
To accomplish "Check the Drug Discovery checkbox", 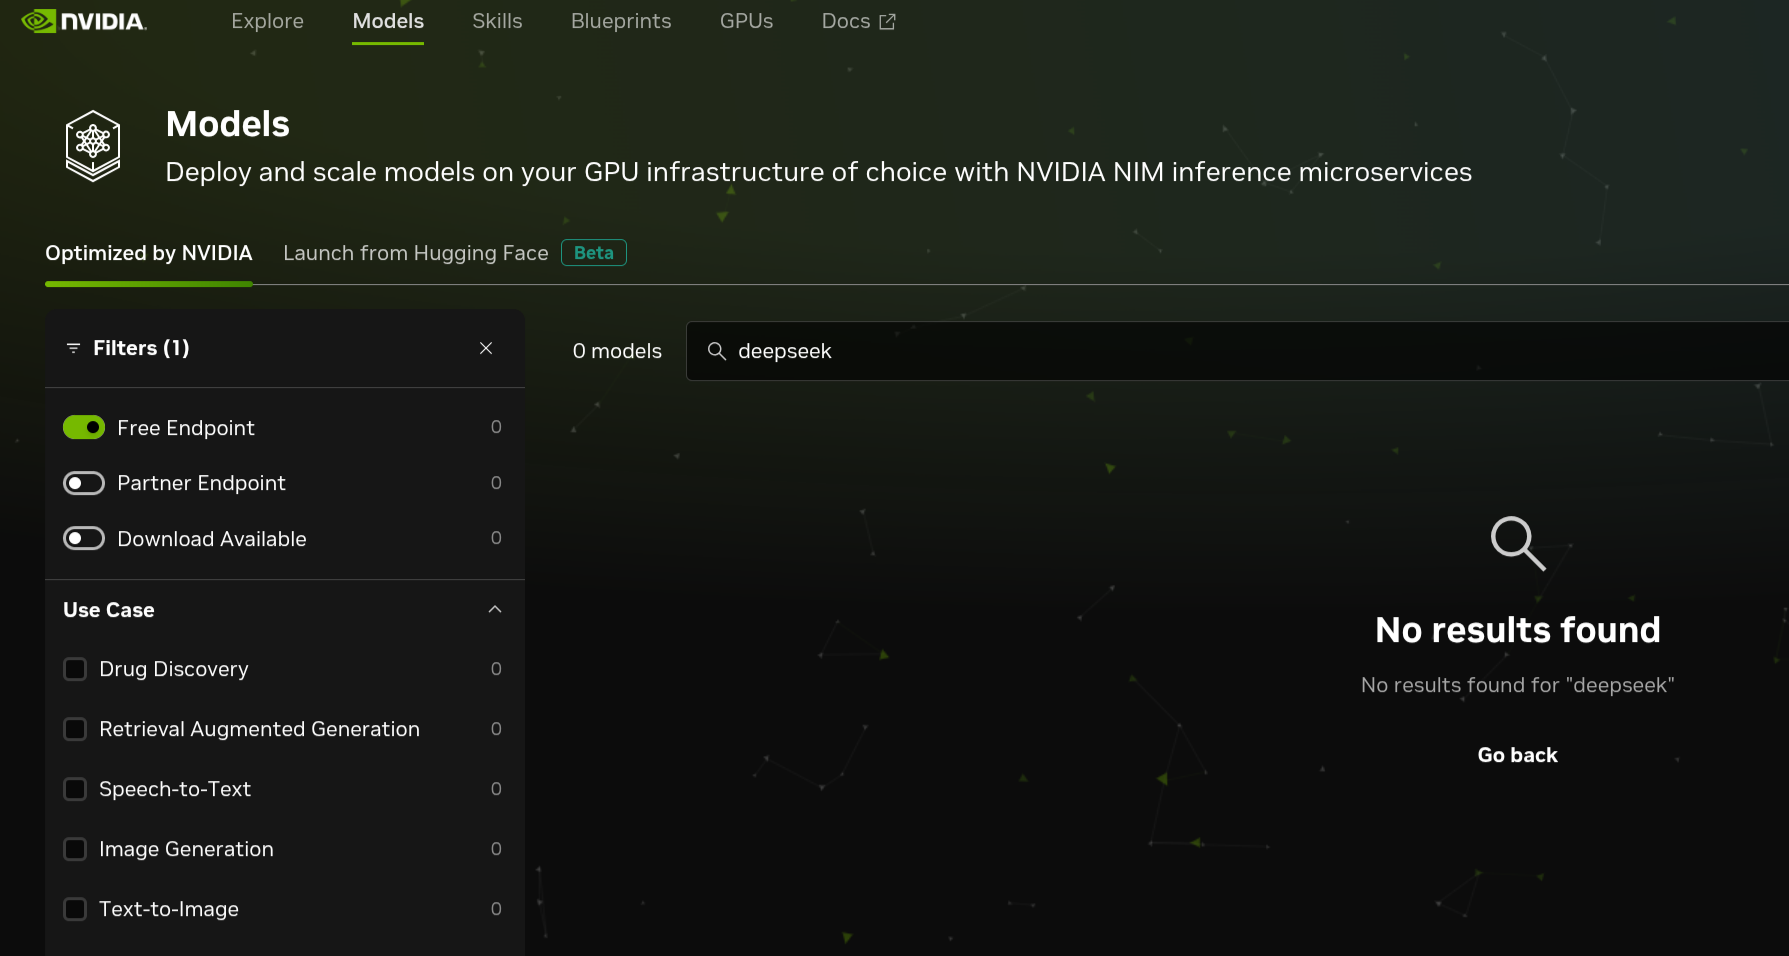I will [x=75, y=669].
